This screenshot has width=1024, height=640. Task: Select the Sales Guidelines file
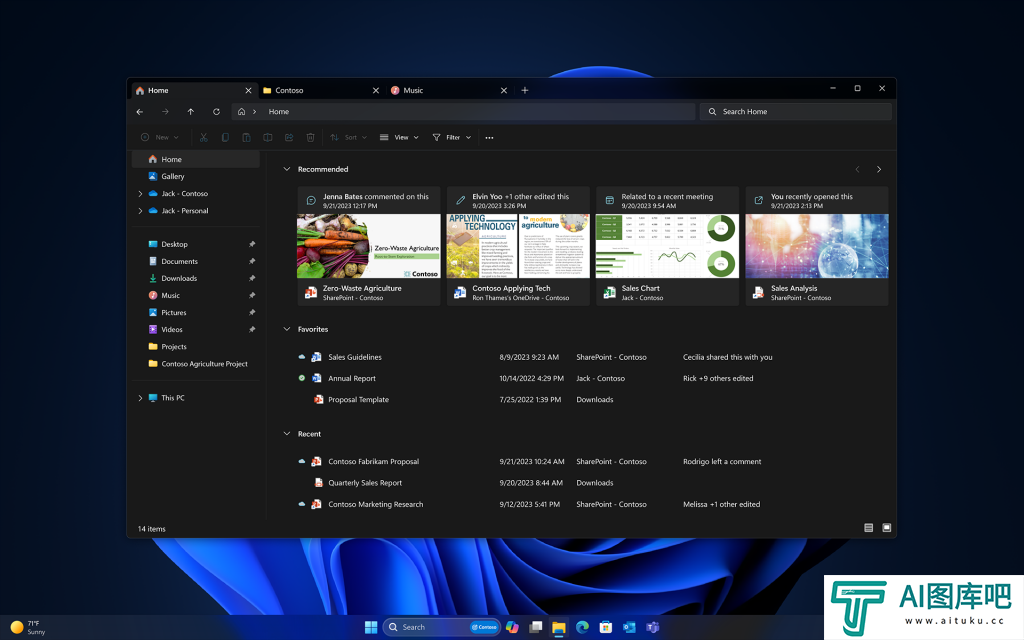(355, 357)
